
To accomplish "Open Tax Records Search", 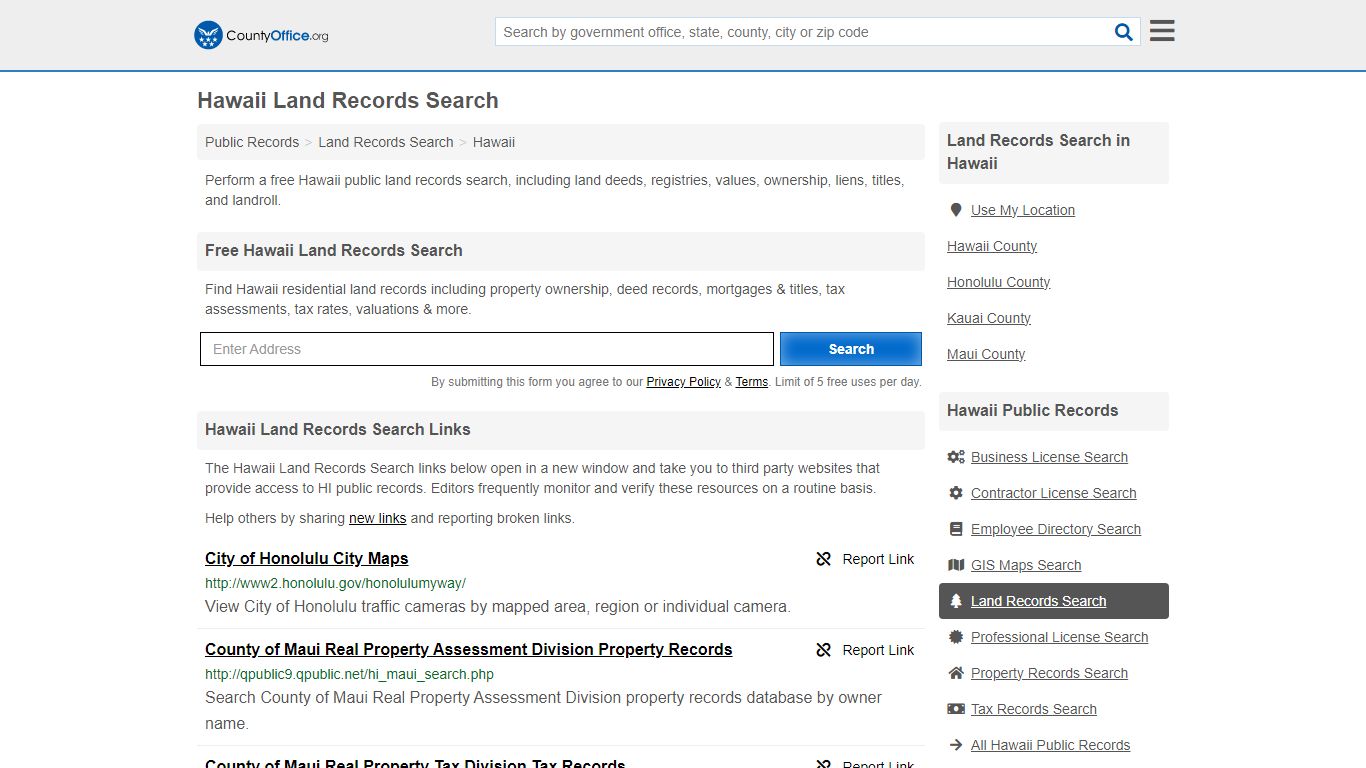I will click(x=1034, y=709).
